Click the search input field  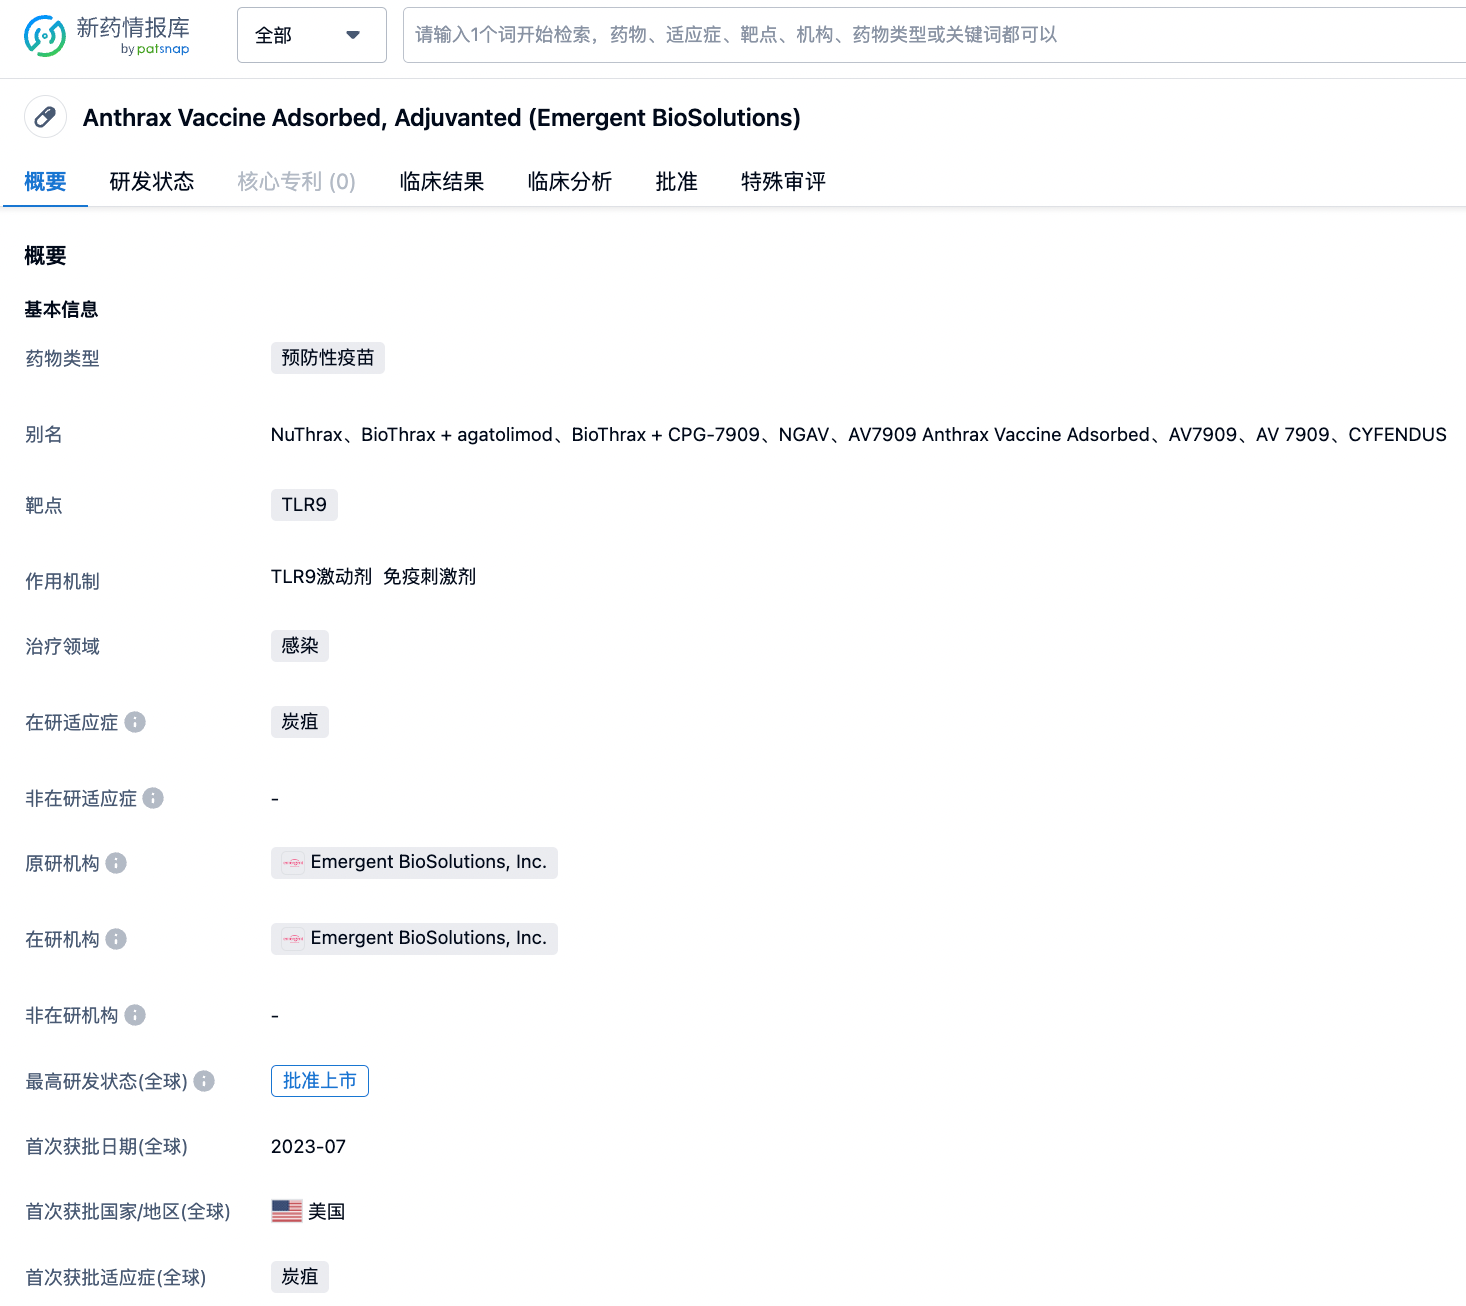pyautogui.click(x=934, y=35)
